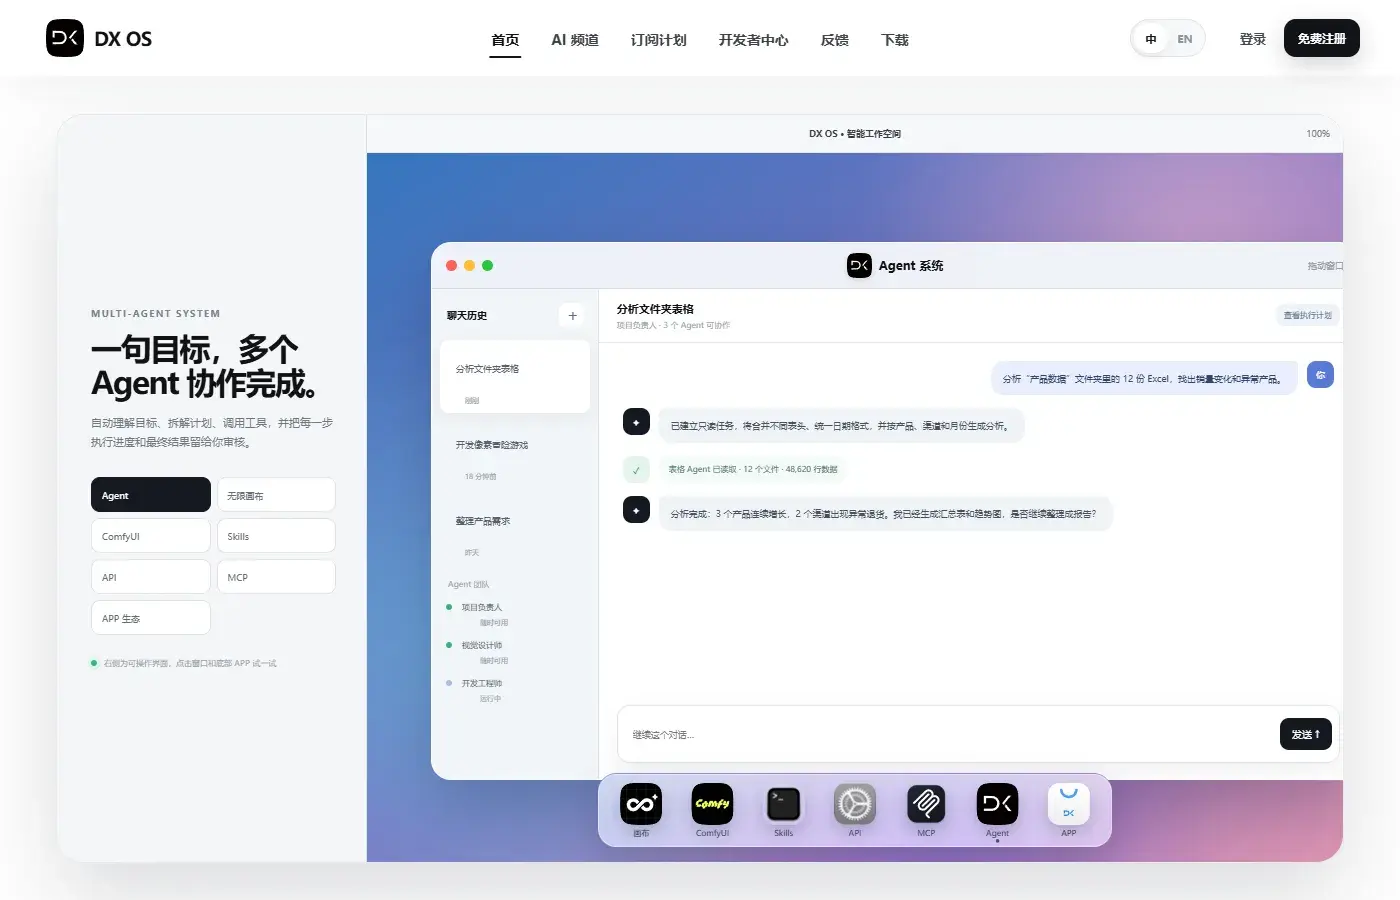Switch the language to 中
Image resolution: width=1400 pixels, height=900 pixels.
pyautogui.click(x=1151, y=39)
